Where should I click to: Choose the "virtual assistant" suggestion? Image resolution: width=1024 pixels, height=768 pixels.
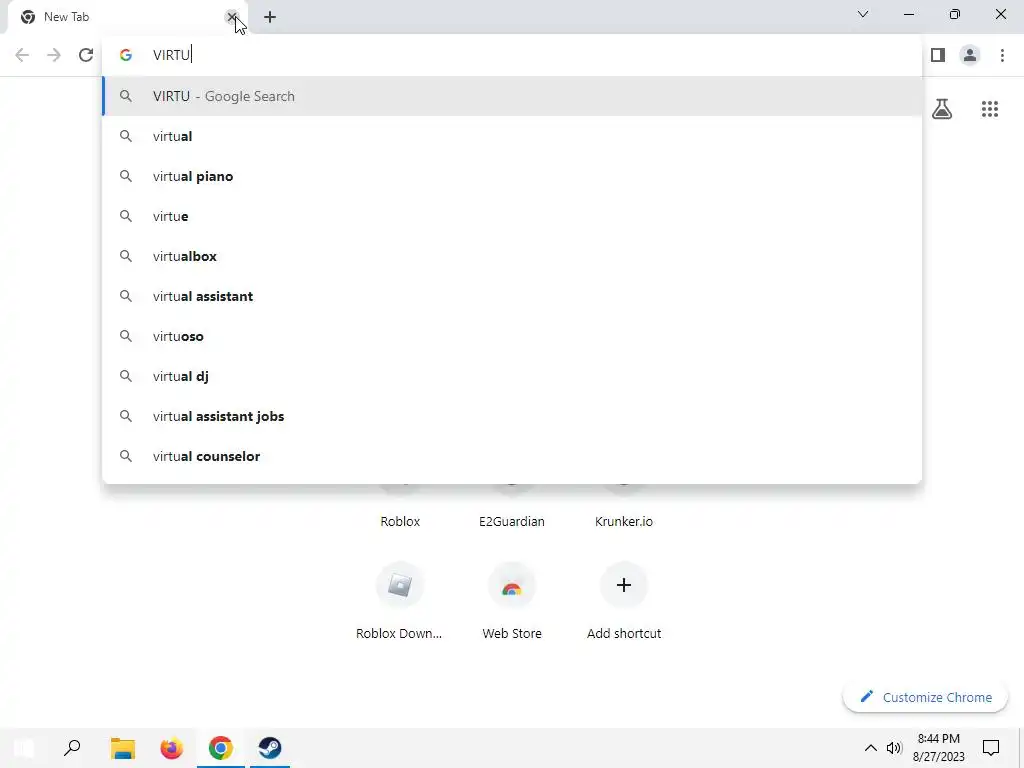pos(512,296)
